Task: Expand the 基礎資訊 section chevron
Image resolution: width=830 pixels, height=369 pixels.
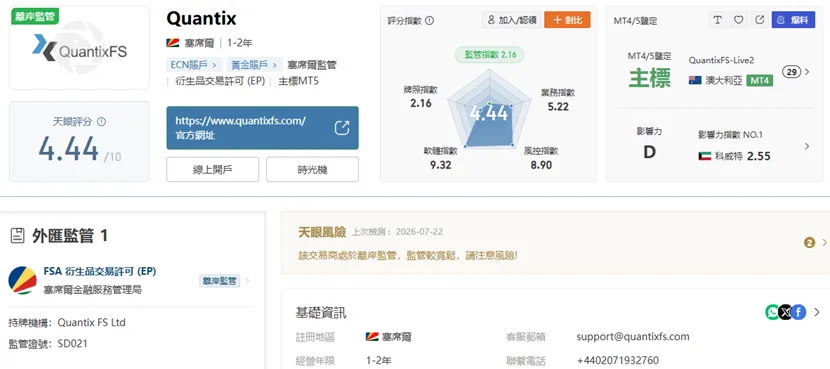Action: point(817,312)
